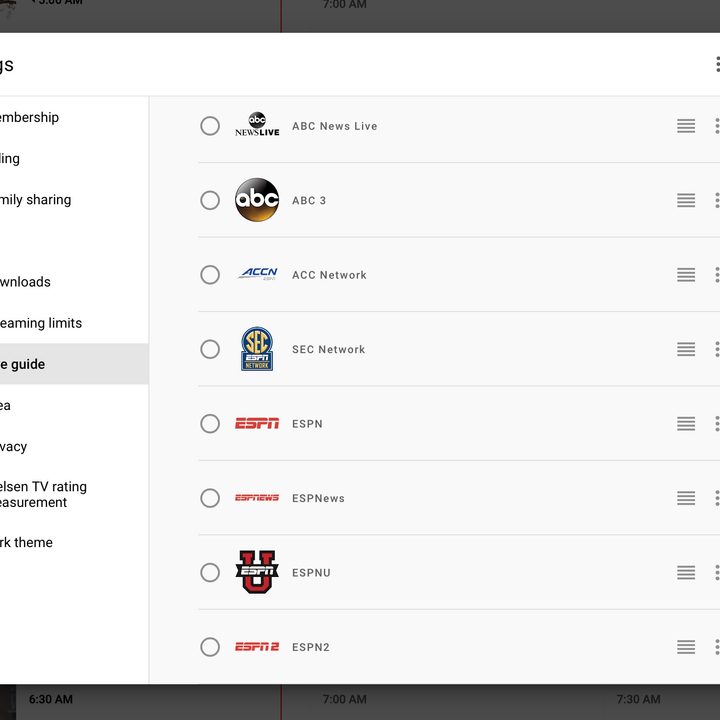Viewport: 720px width, 720px height.
Task: Click the ESPN channel name text
Action: pos(307,423)
